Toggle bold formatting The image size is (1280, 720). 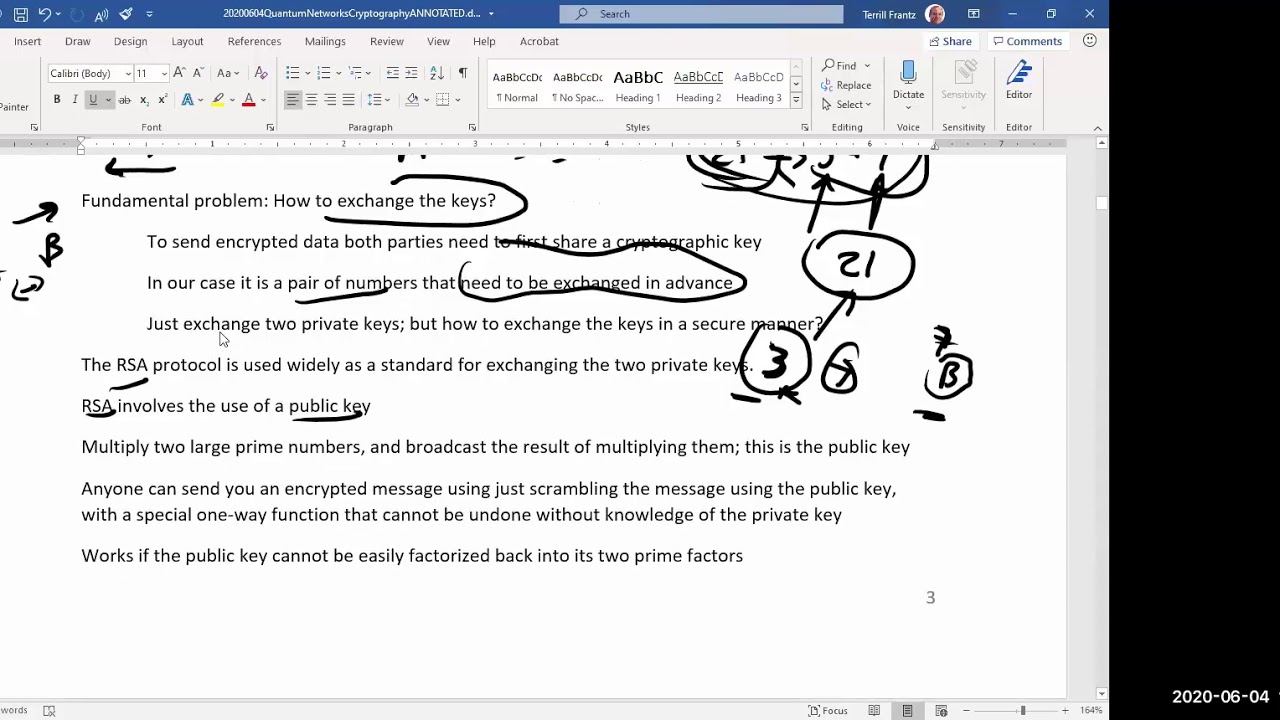[x=57, y=100]
